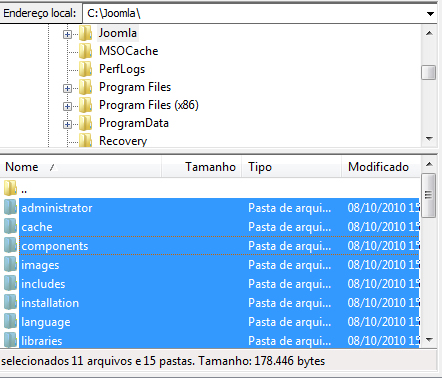442x378 pixels.
Task: Click the installation folder icon
Action: [10, 302]
